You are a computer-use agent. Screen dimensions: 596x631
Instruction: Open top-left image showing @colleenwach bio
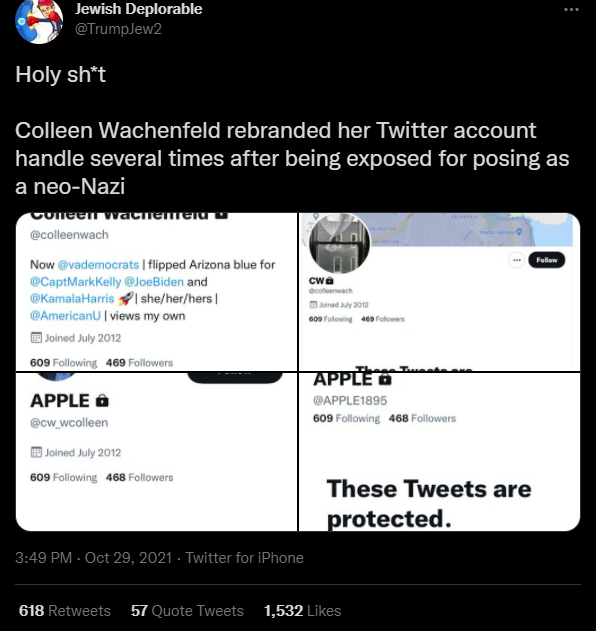click(156, 292)
